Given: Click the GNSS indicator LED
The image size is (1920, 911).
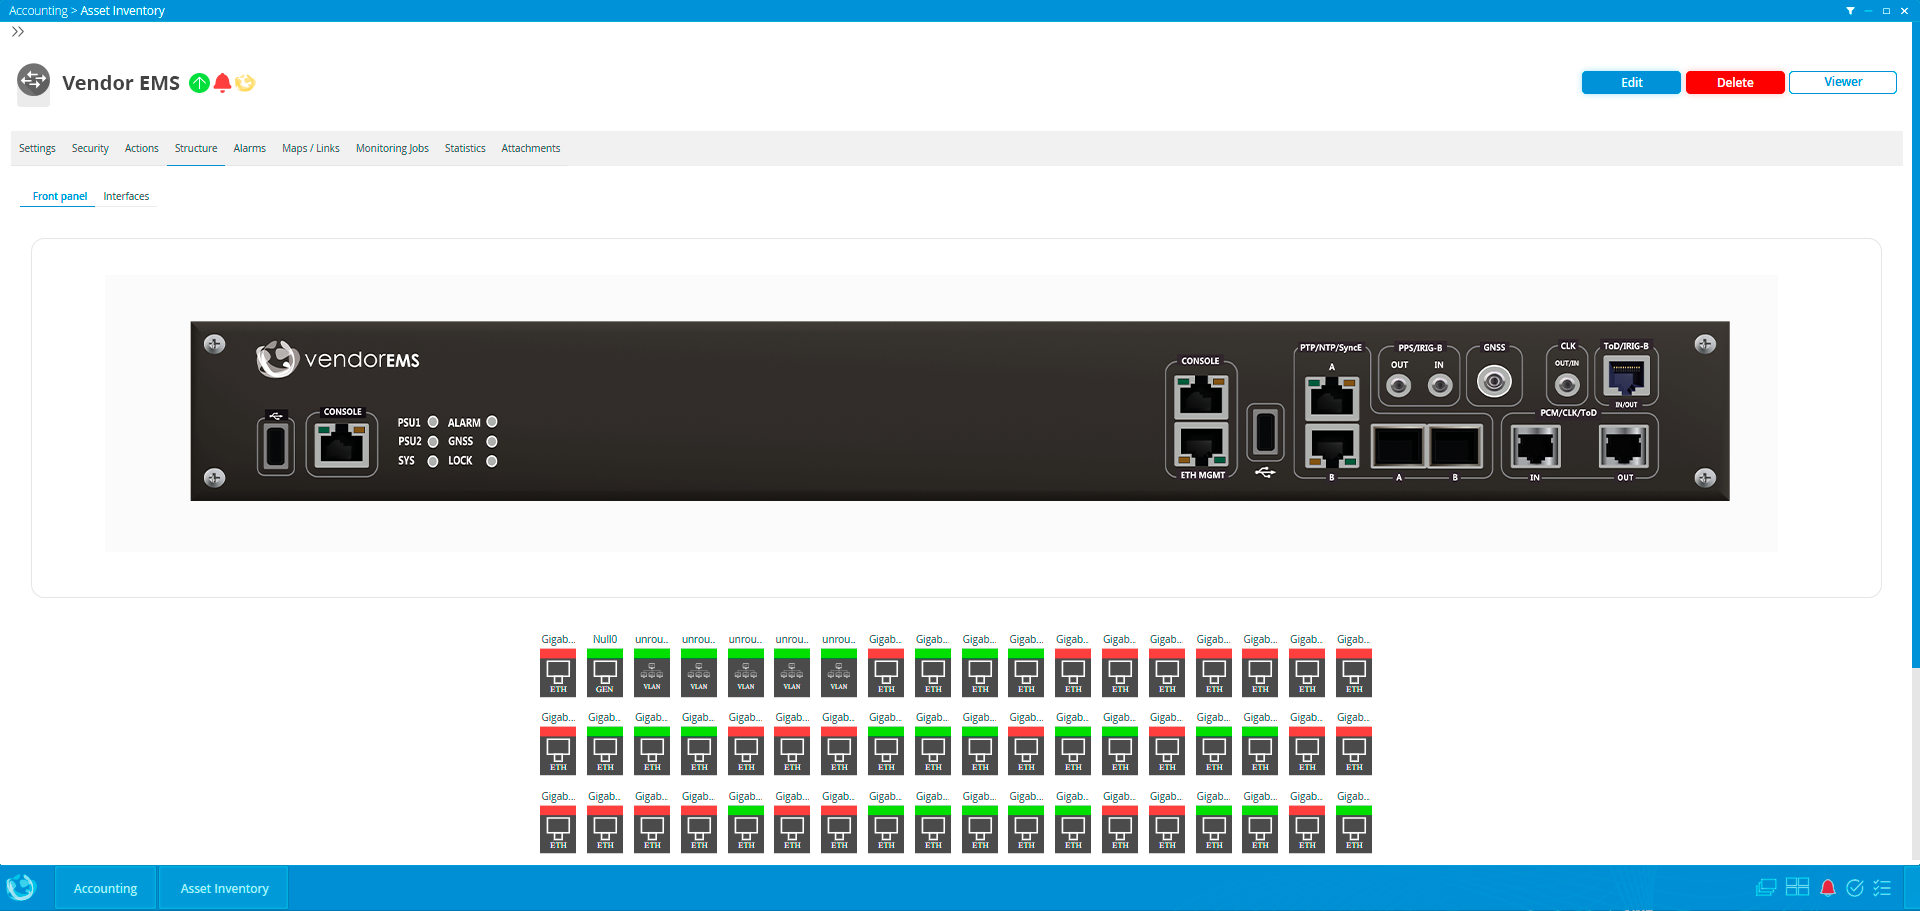Looking at the screenshot, I should [x=492, y=441].
